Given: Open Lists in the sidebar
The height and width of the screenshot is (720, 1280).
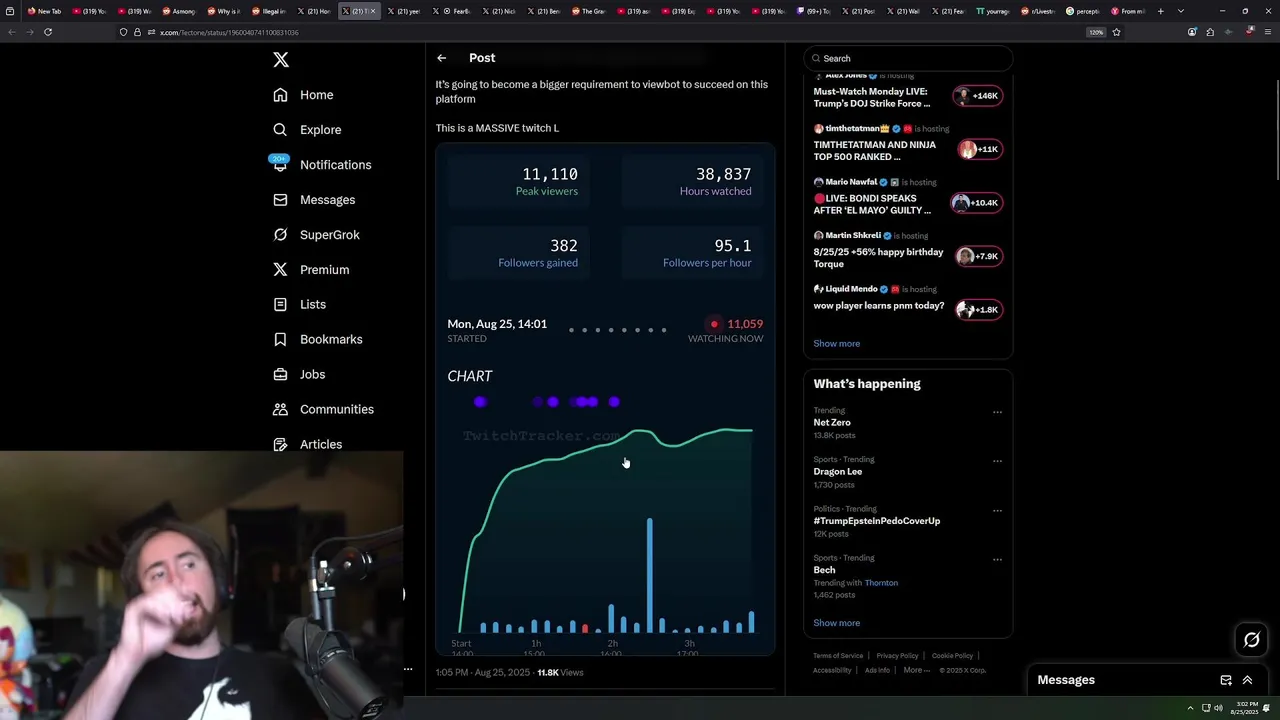Looking at the screenshot, I should point(299,304).
